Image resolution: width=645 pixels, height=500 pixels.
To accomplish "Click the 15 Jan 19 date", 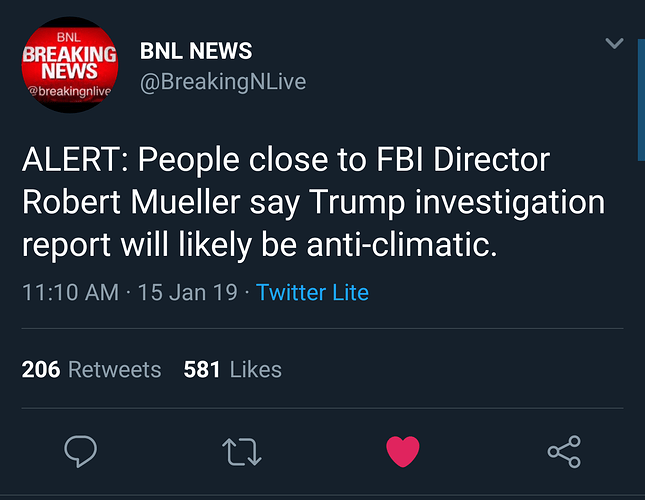I will click(188, 292).
